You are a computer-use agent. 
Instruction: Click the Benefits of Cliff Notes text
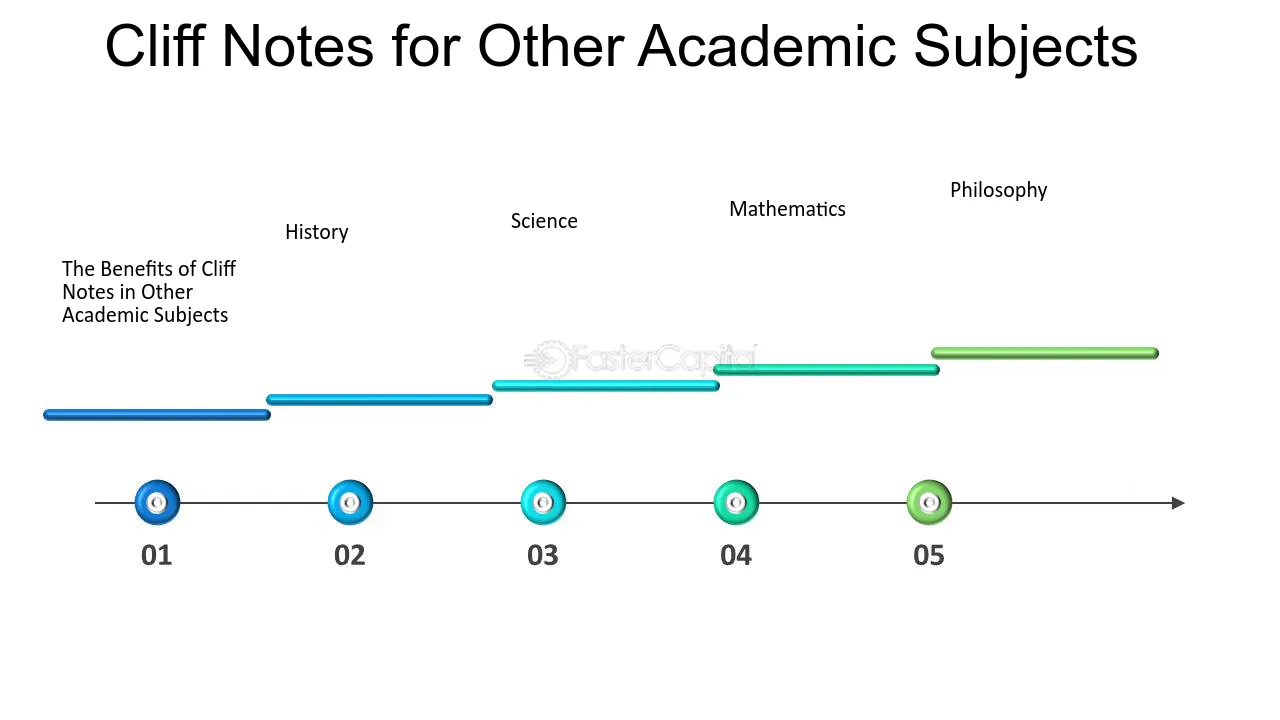point(149,292)
